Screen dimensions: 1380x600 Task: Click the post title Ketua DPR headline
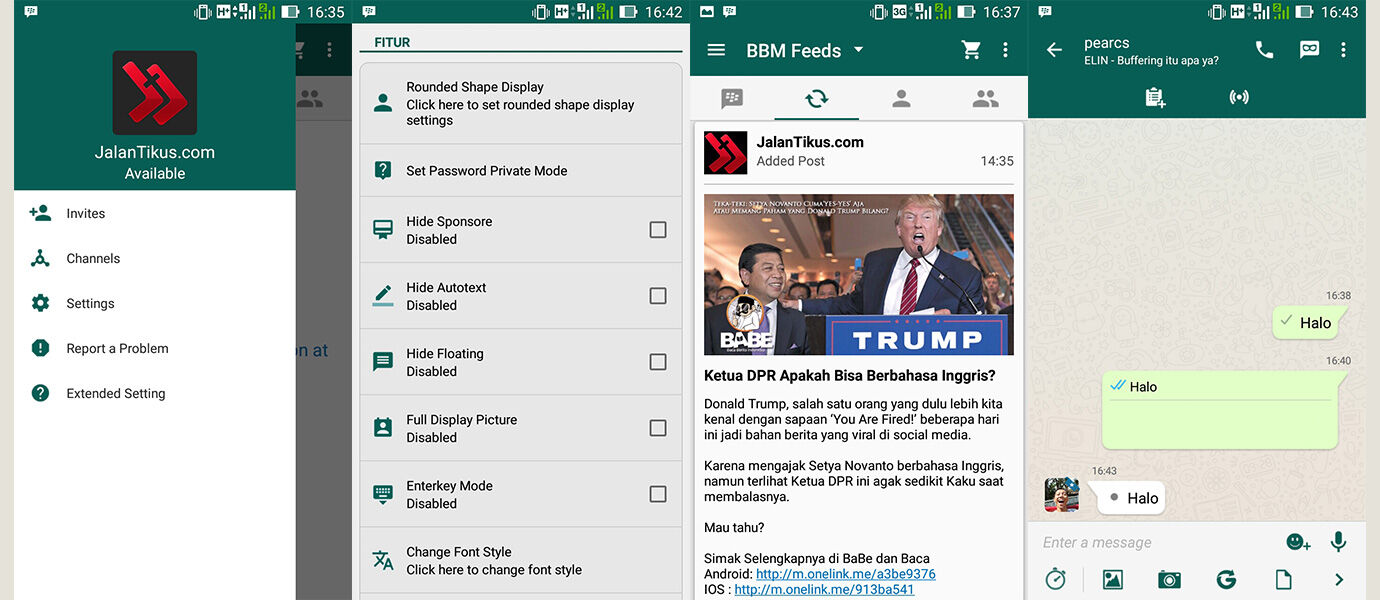click(x=850, y=376)
